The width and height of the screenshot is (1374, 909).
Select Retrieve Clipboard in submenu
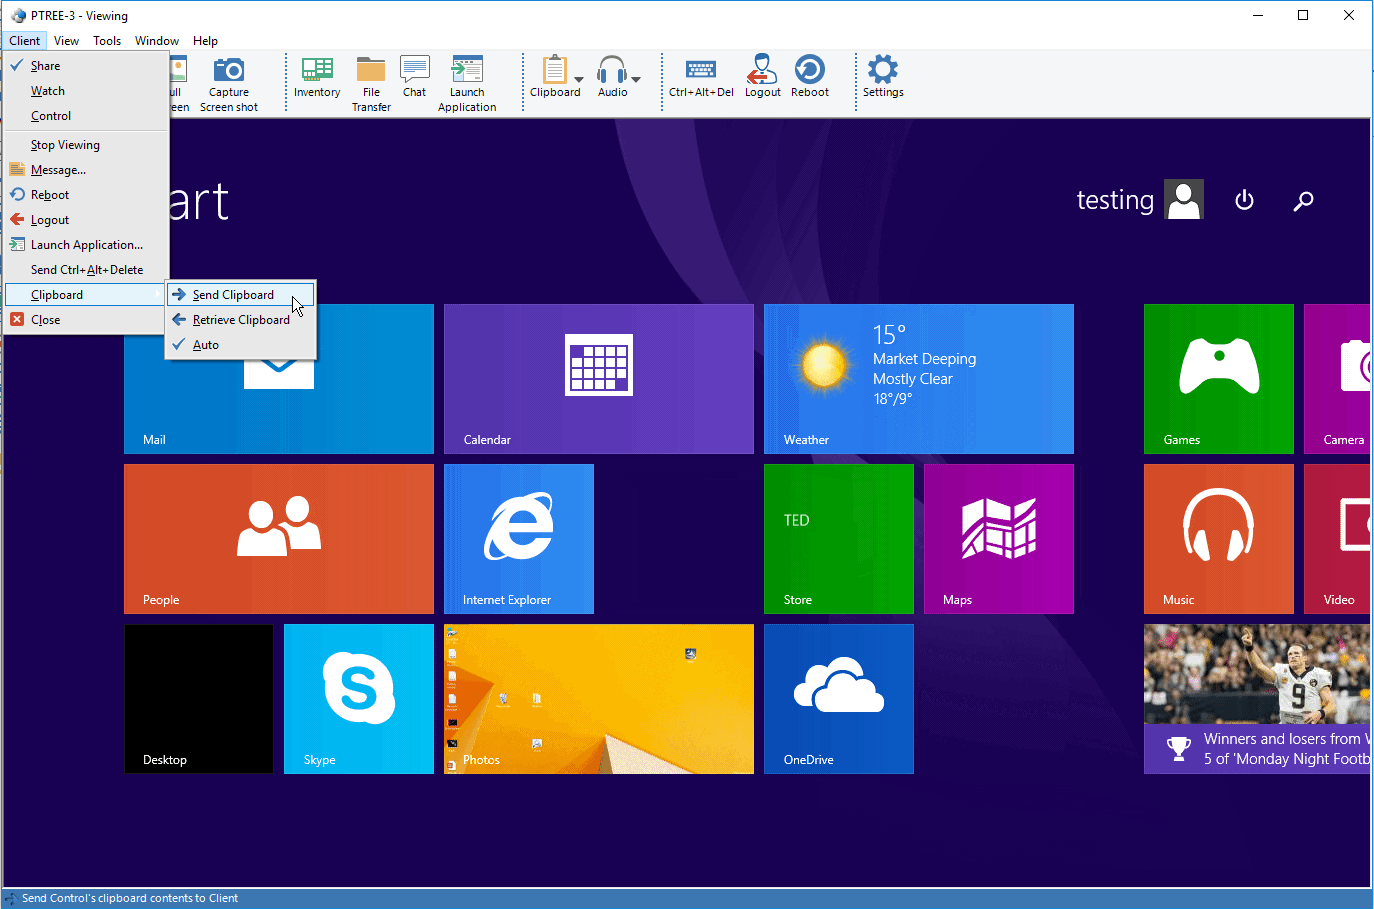(x=241, y=320)
